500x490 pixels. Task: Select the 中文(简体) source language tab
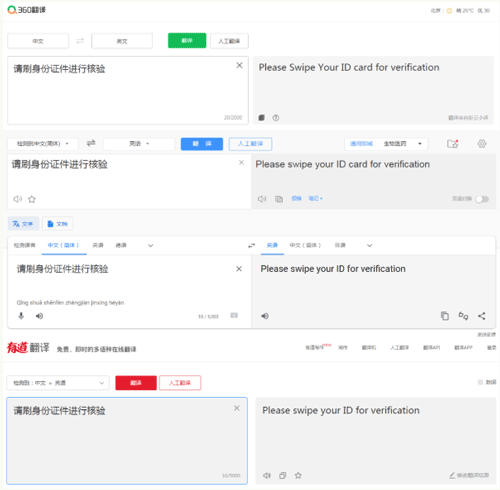(x=63, y=245)
